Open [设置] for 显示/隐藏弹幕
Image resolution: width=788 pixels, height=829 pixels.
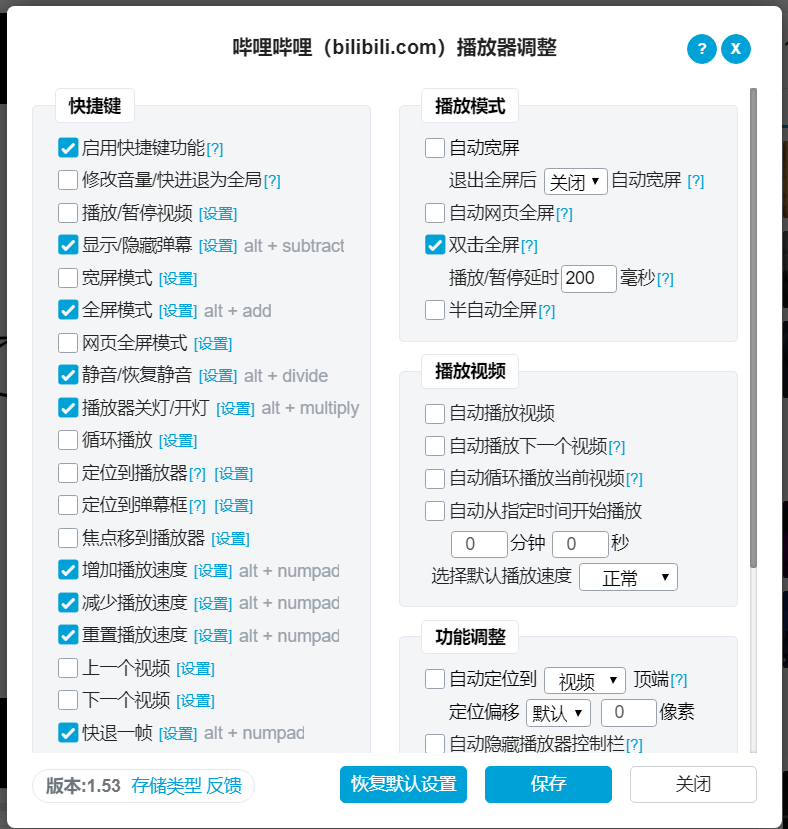tap(218, 246)
